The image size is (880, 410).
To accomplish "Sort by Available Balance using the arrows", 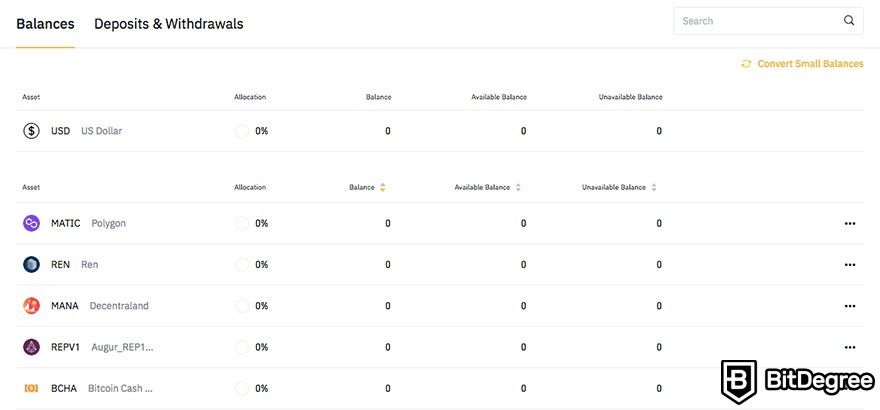I will click(518, 187).
